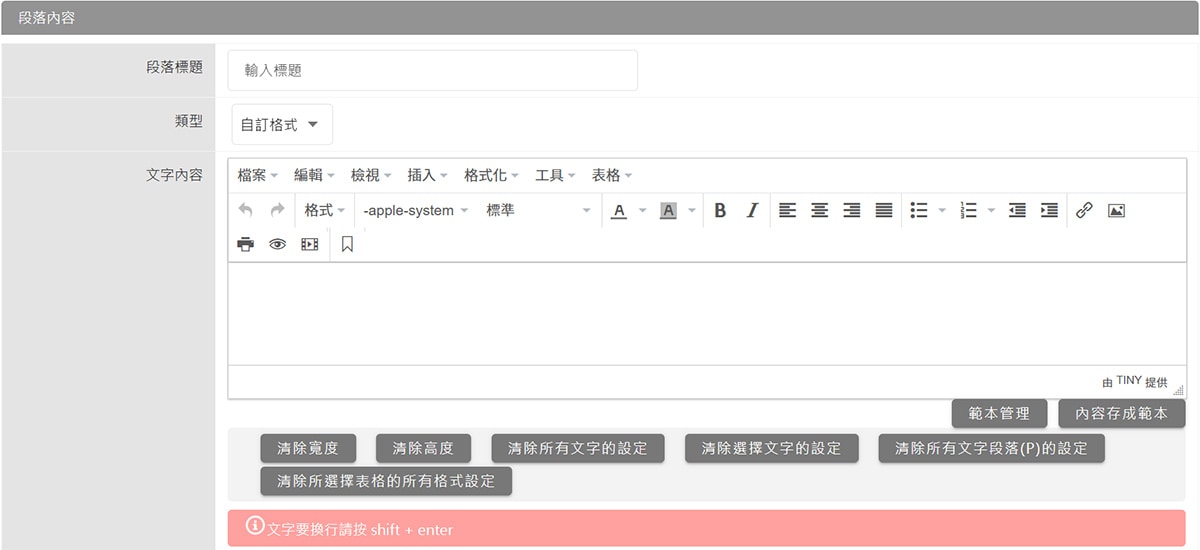Justify the paragraph text

884,211
